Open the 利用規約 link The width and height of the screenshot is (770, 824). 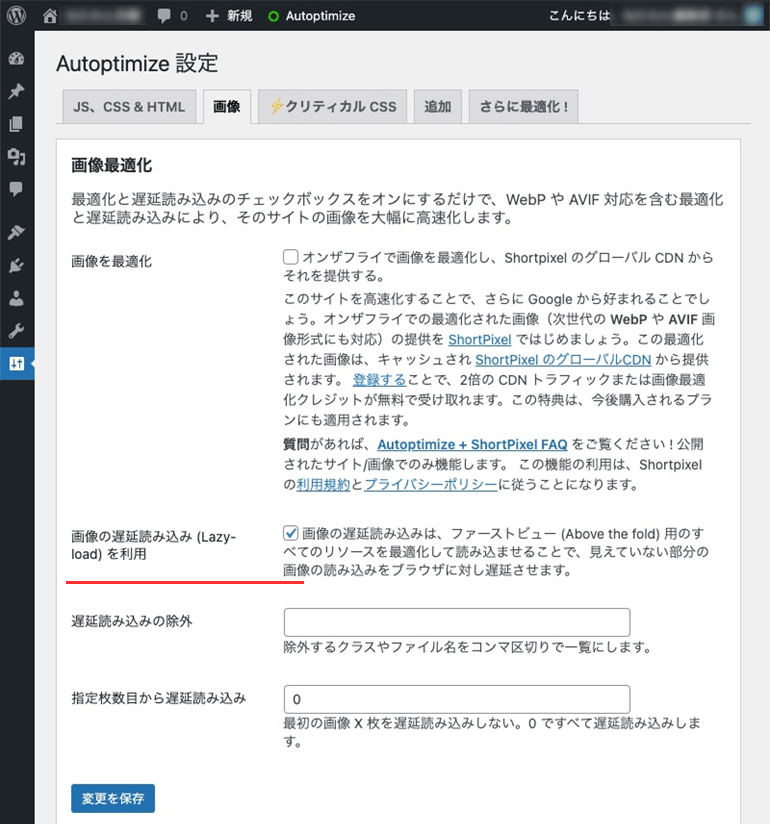(323, 485)
